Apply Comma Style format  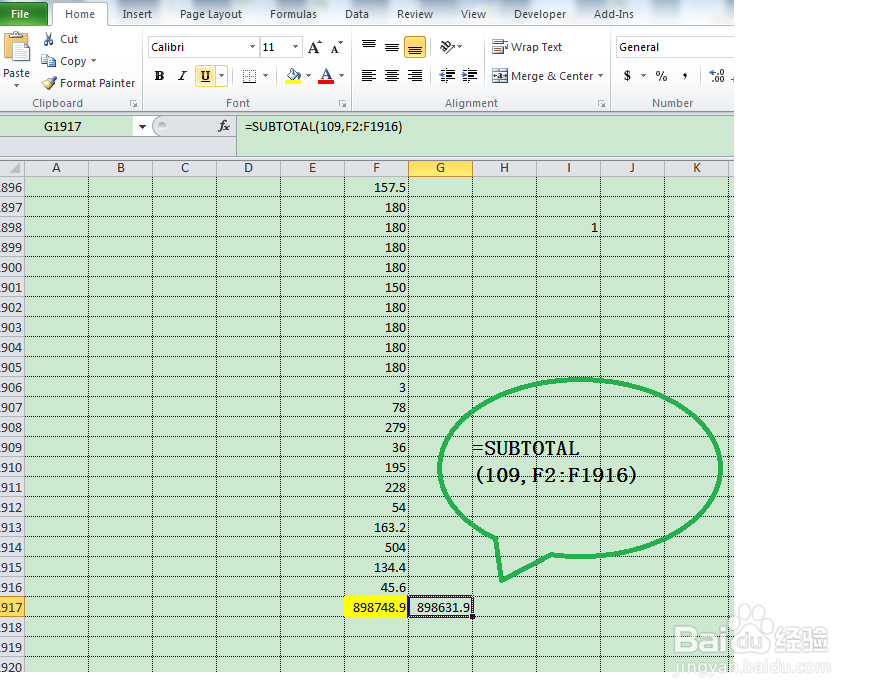(684, 76)
